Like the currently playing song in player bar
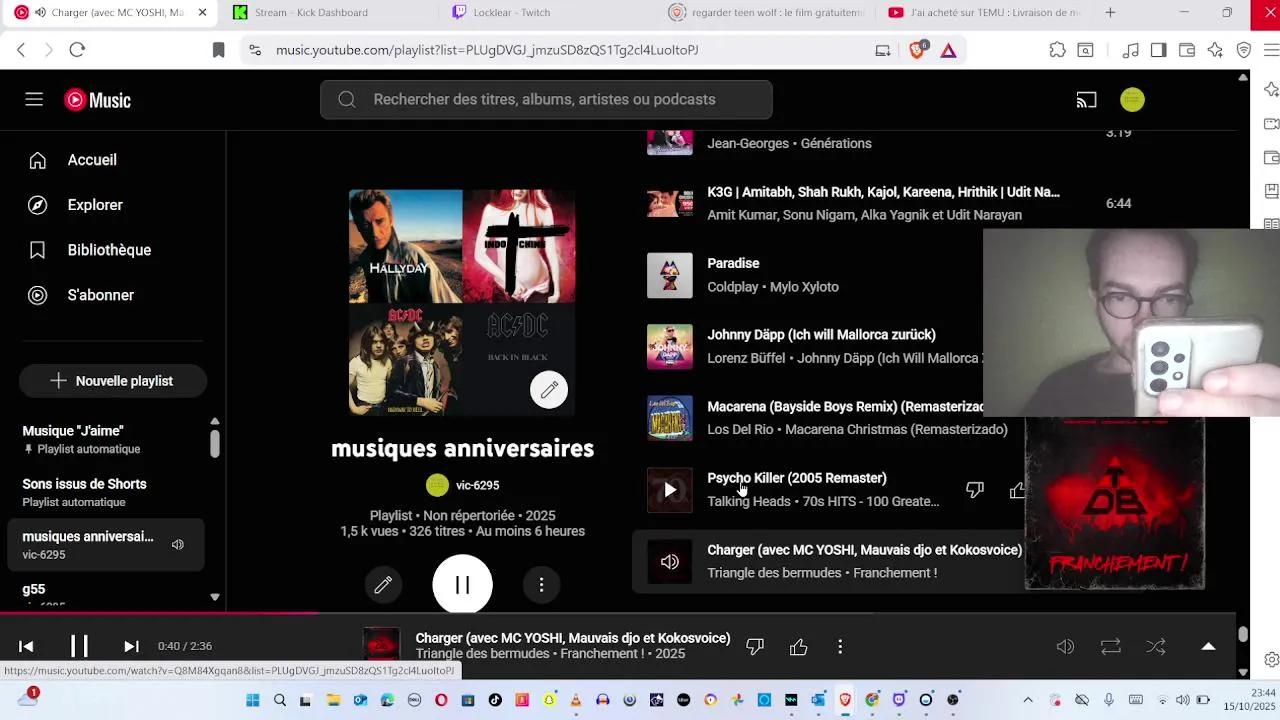Viewport: 1280px width, 720px height. (798, 647)
